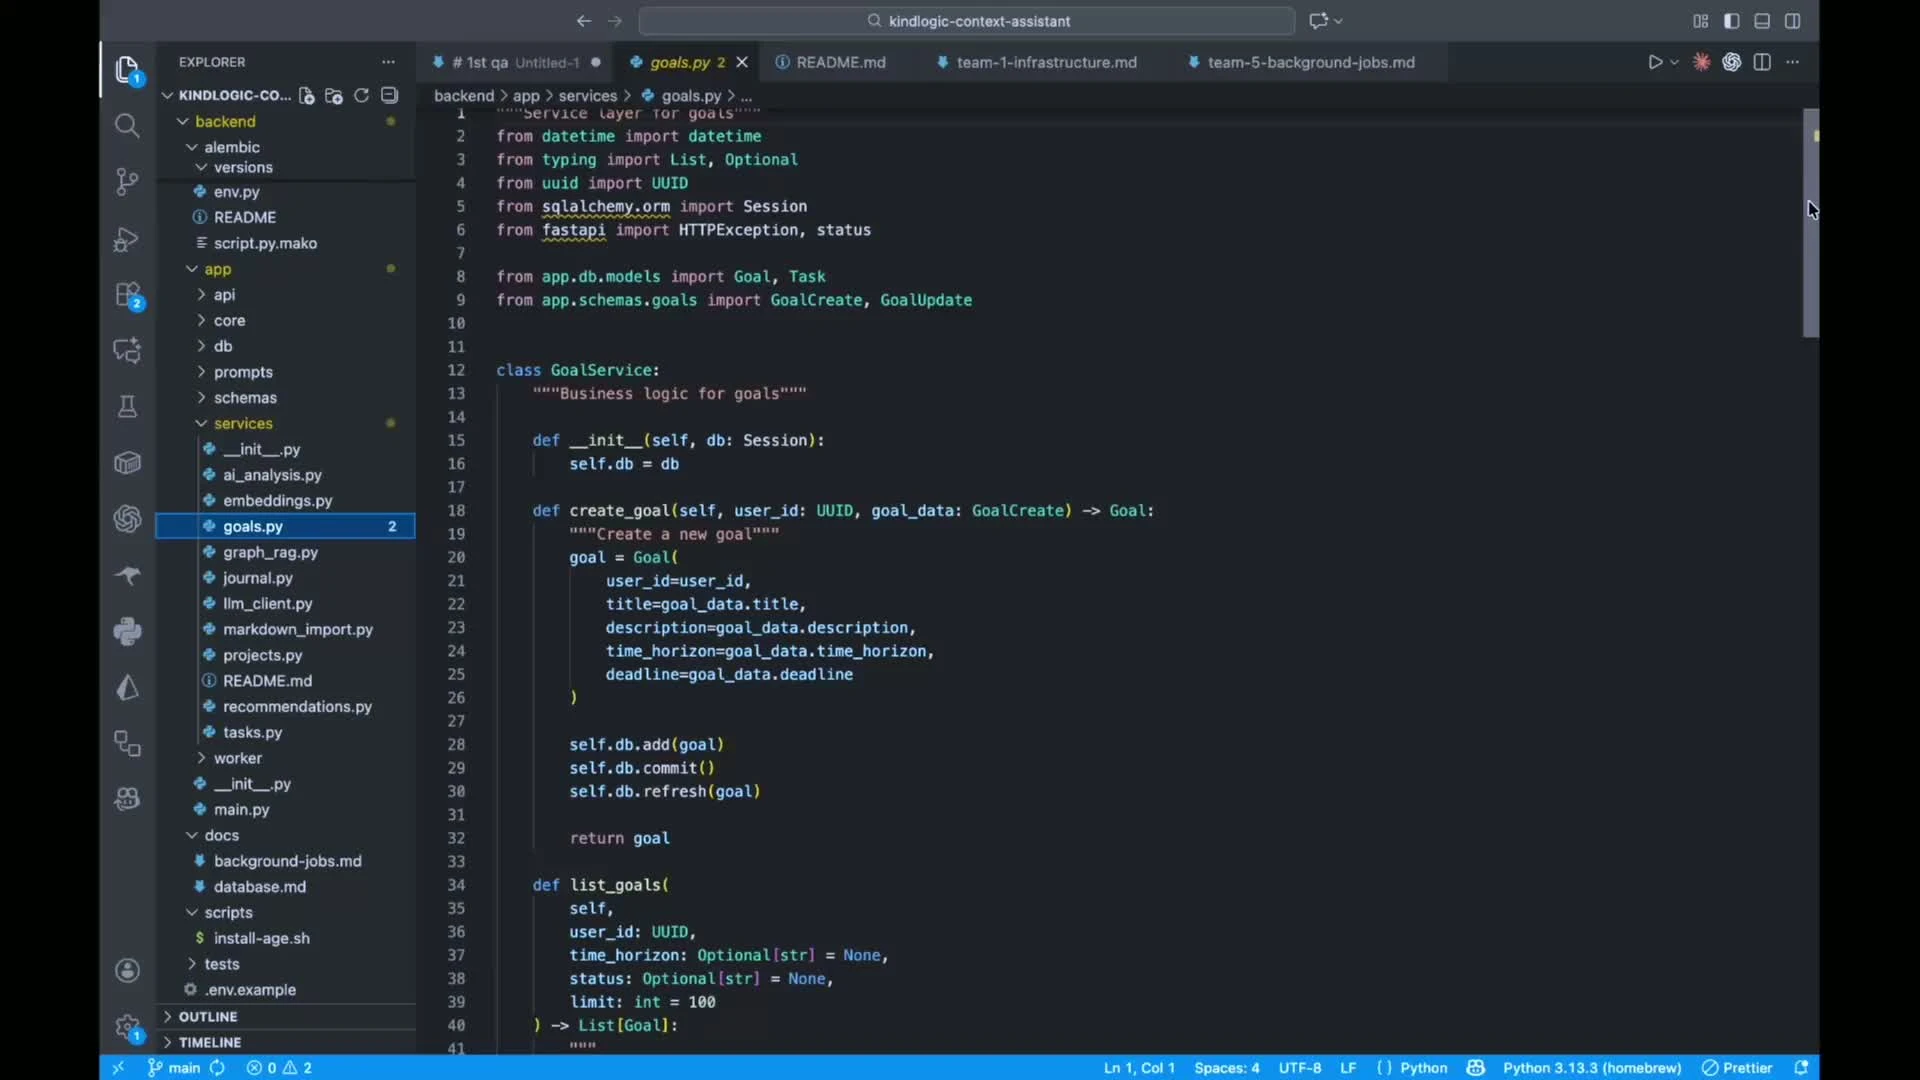Open the Extensions view showing 2 updates
This screenshot has width=1920, height=1080.
coord(127,295)
